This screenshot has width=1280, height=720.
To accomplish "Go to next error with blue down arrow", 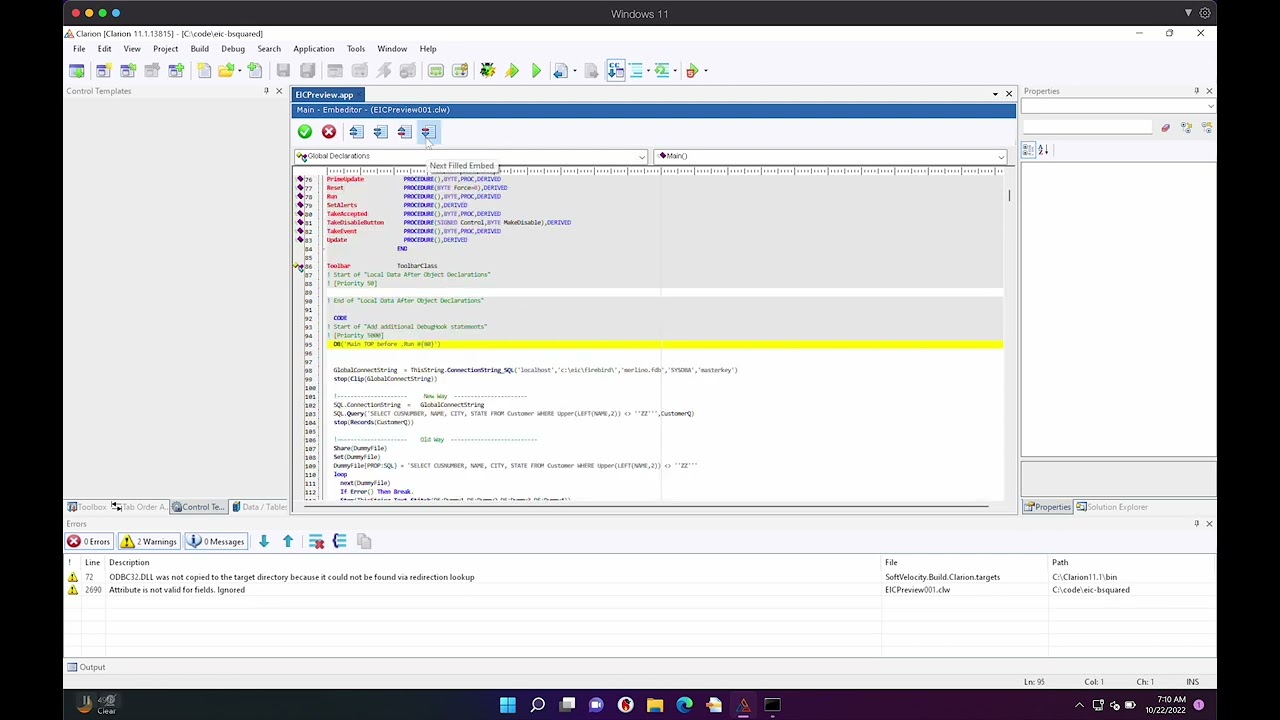I will click(264, 542).
